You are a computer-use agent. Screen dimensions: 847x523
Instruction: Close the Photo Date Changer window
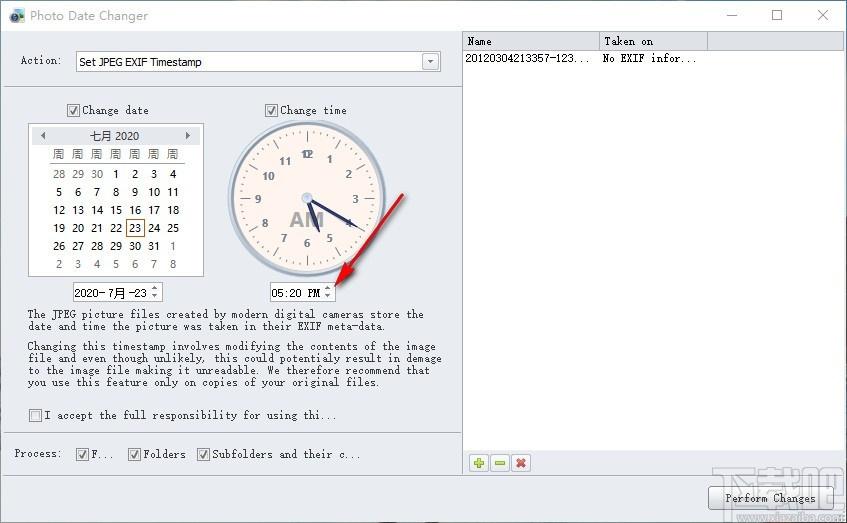[823, 15]
